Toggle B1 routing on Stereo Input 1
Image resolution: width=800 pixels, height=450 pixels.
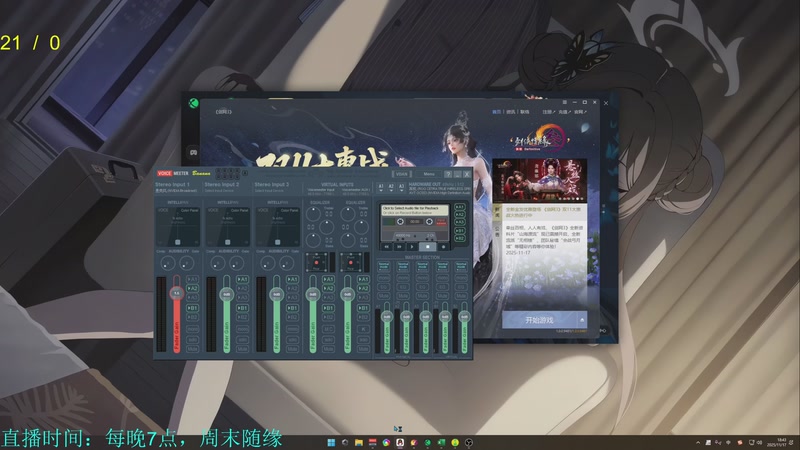pyautogui.click(x=192, y=308)
